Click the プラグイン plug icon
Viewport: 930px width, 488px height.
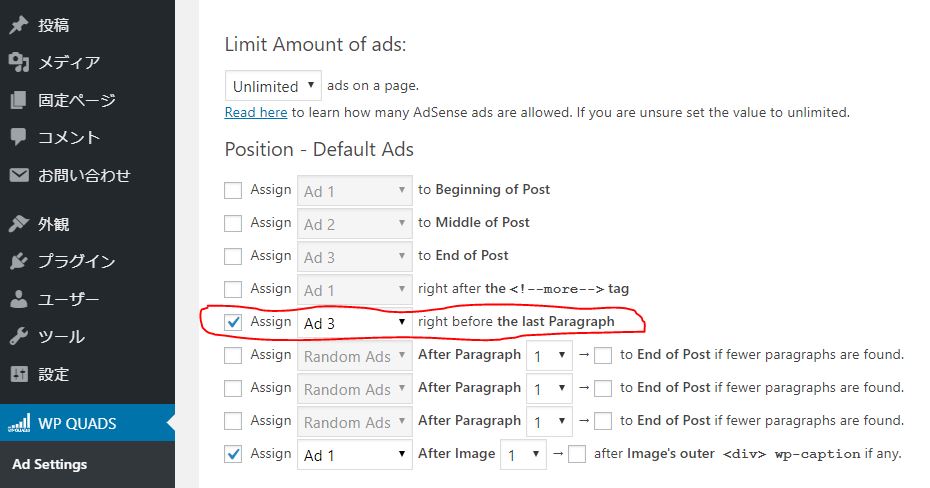tap(19, 261)
